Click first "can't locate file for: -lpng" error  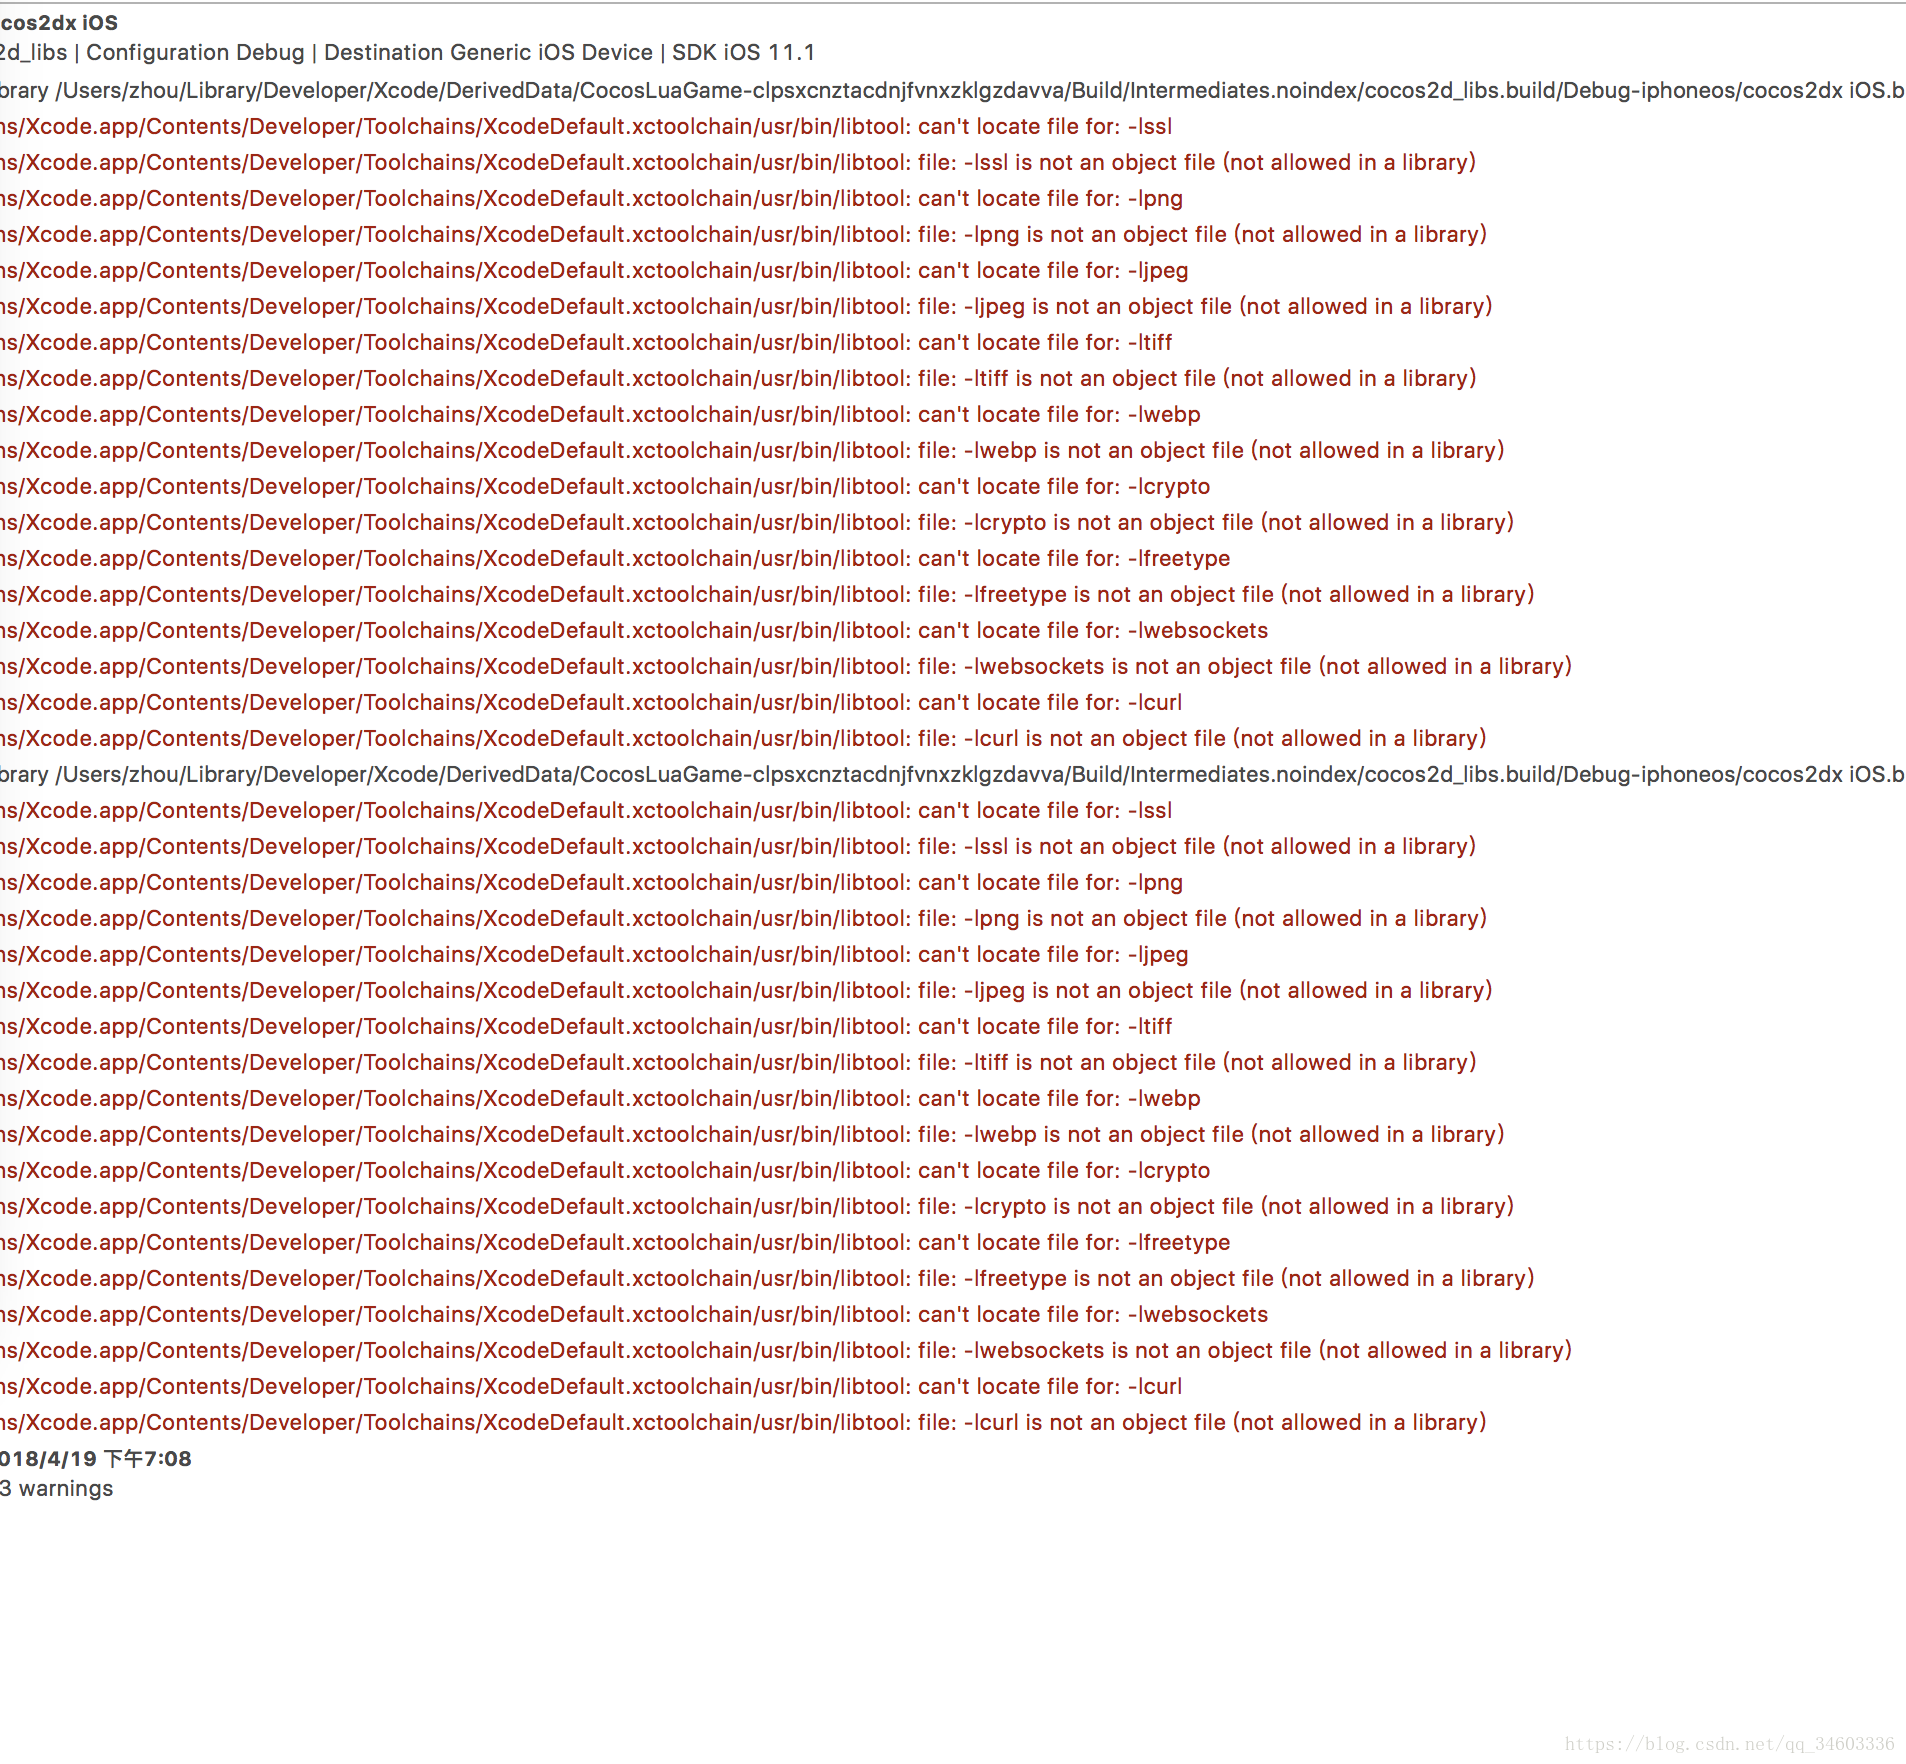point(592,198)
